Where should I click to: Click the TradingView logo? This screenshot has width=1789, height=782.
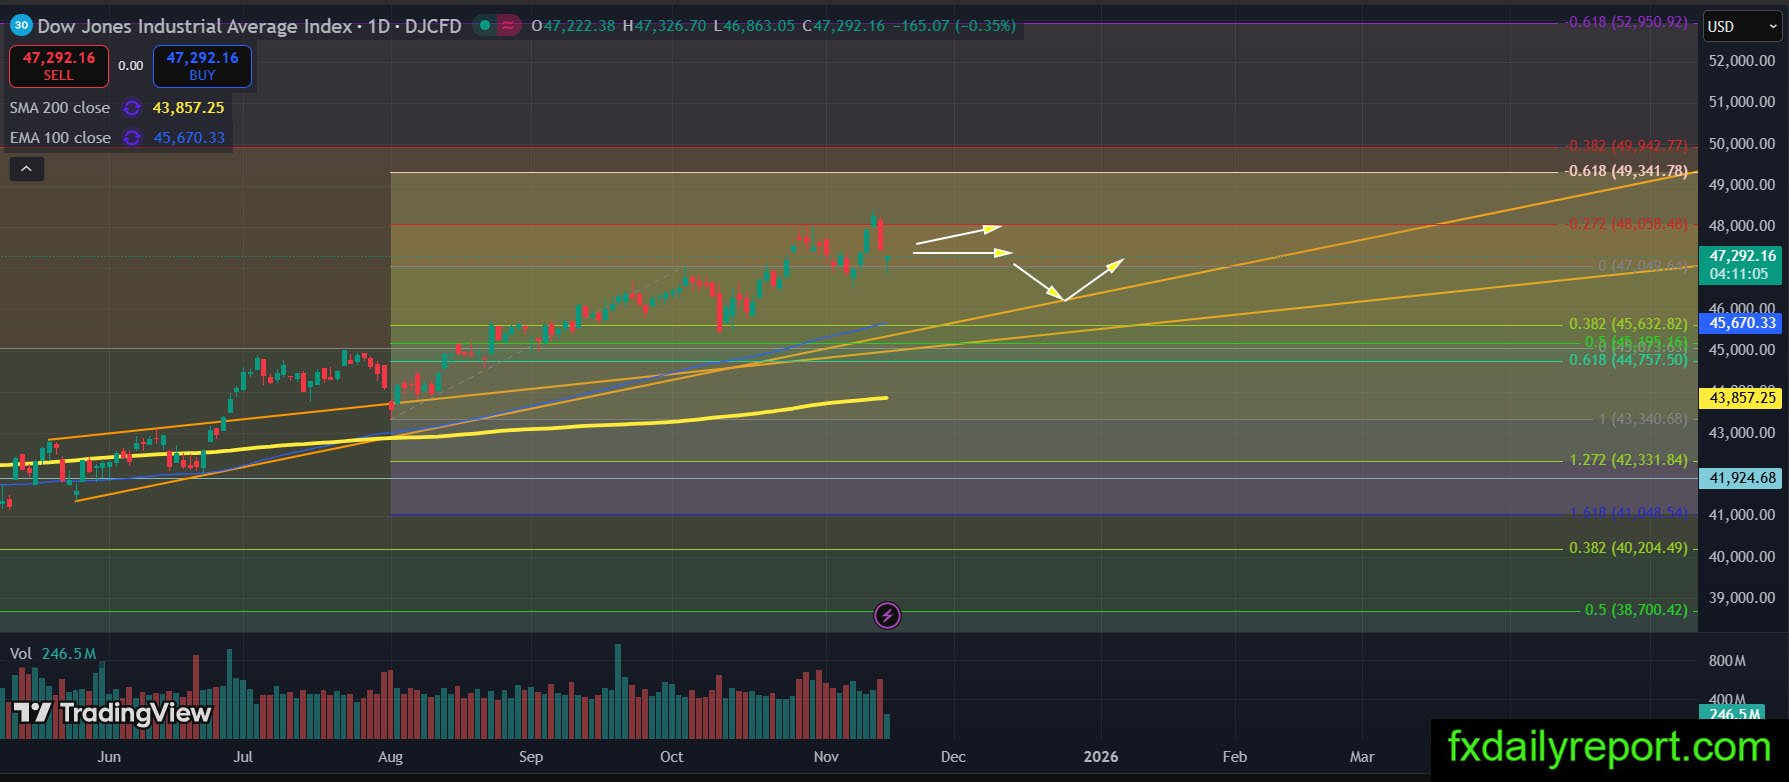(112, 713)
